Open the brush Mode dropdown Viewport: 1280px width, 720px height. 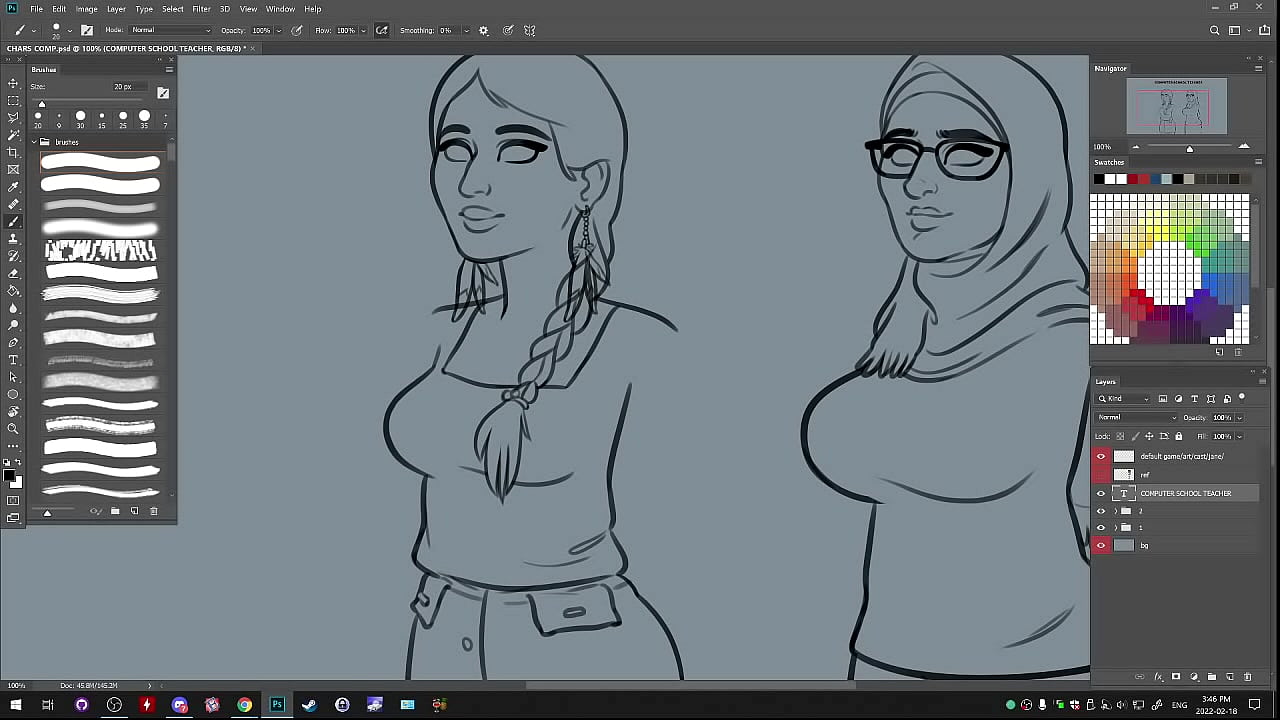170,30
